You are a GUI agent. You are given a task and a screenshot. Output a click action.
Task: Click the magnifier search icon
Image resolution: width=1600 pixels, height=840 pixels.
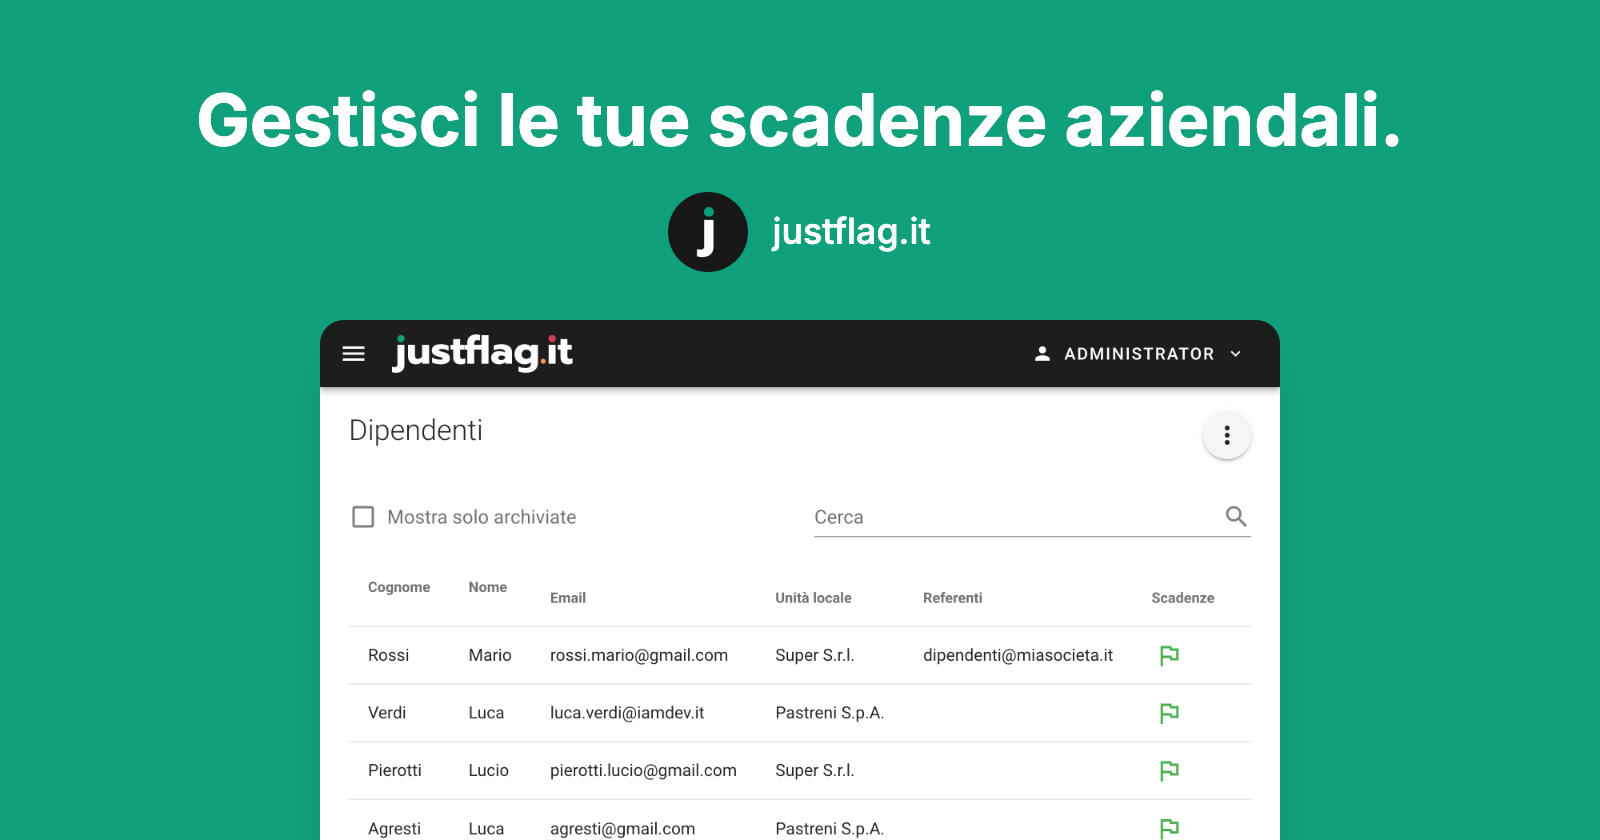pyautogui.click(x=1236, y=516)
